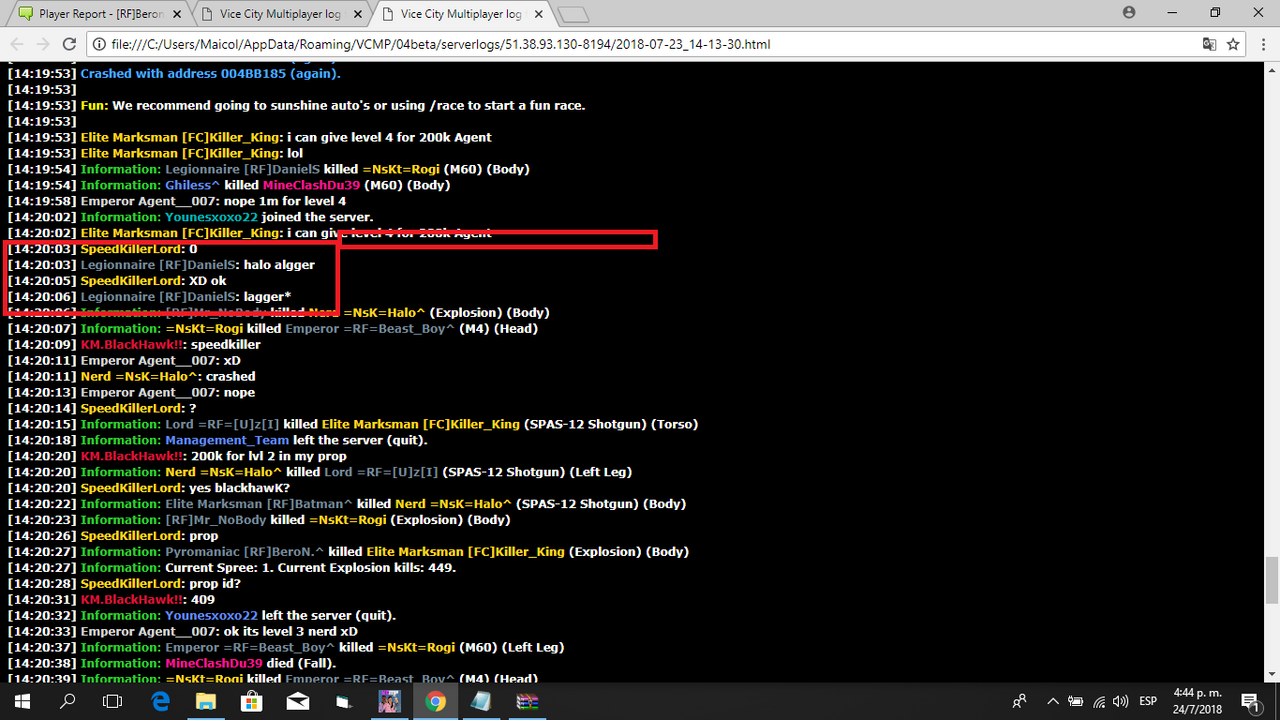This screenshot has width=1280, height=720.
Task: Open the Wi-Fi network icon
Action: click(1099, 702)
